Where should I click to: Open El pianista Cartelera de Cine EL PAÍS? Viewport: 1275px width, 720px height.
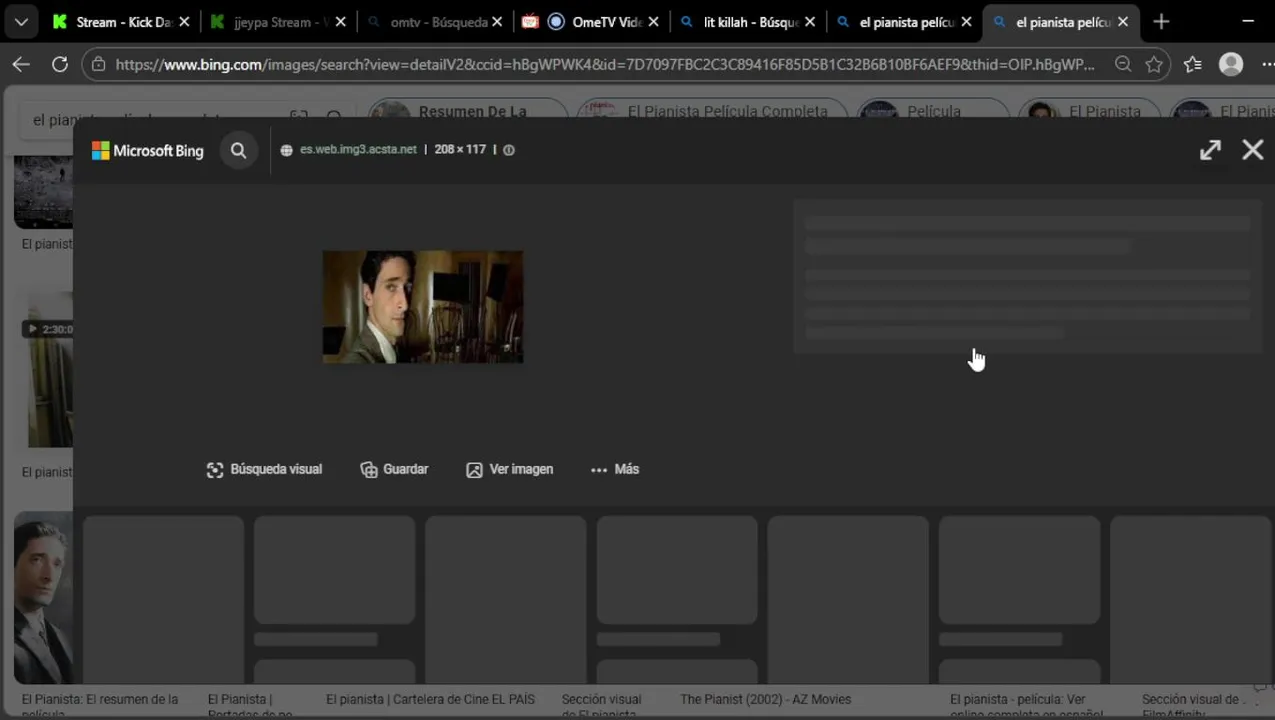(430, 700)
